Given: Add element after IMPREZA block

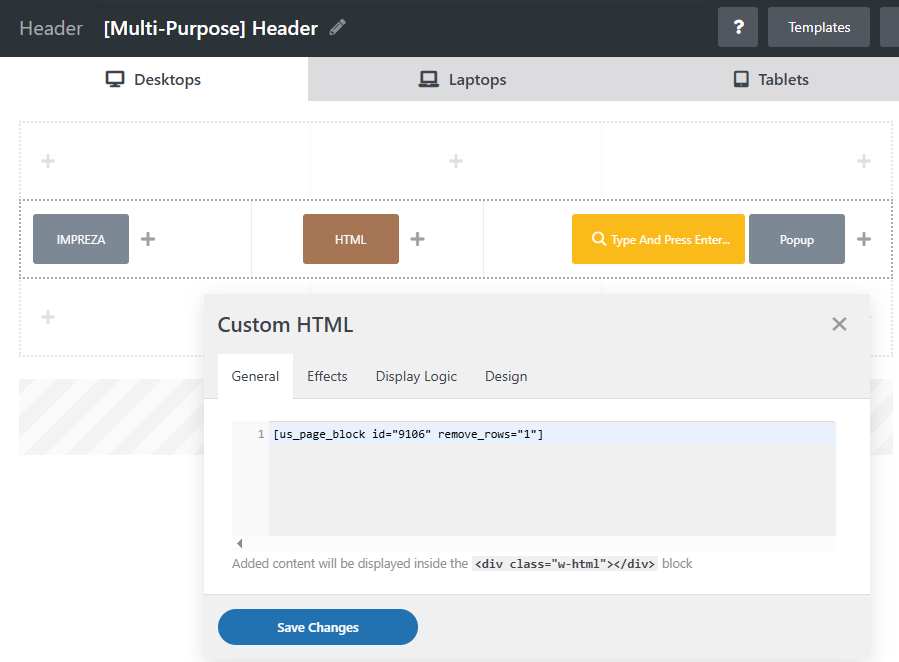Looking at the screenshot, I should (148, 239).
